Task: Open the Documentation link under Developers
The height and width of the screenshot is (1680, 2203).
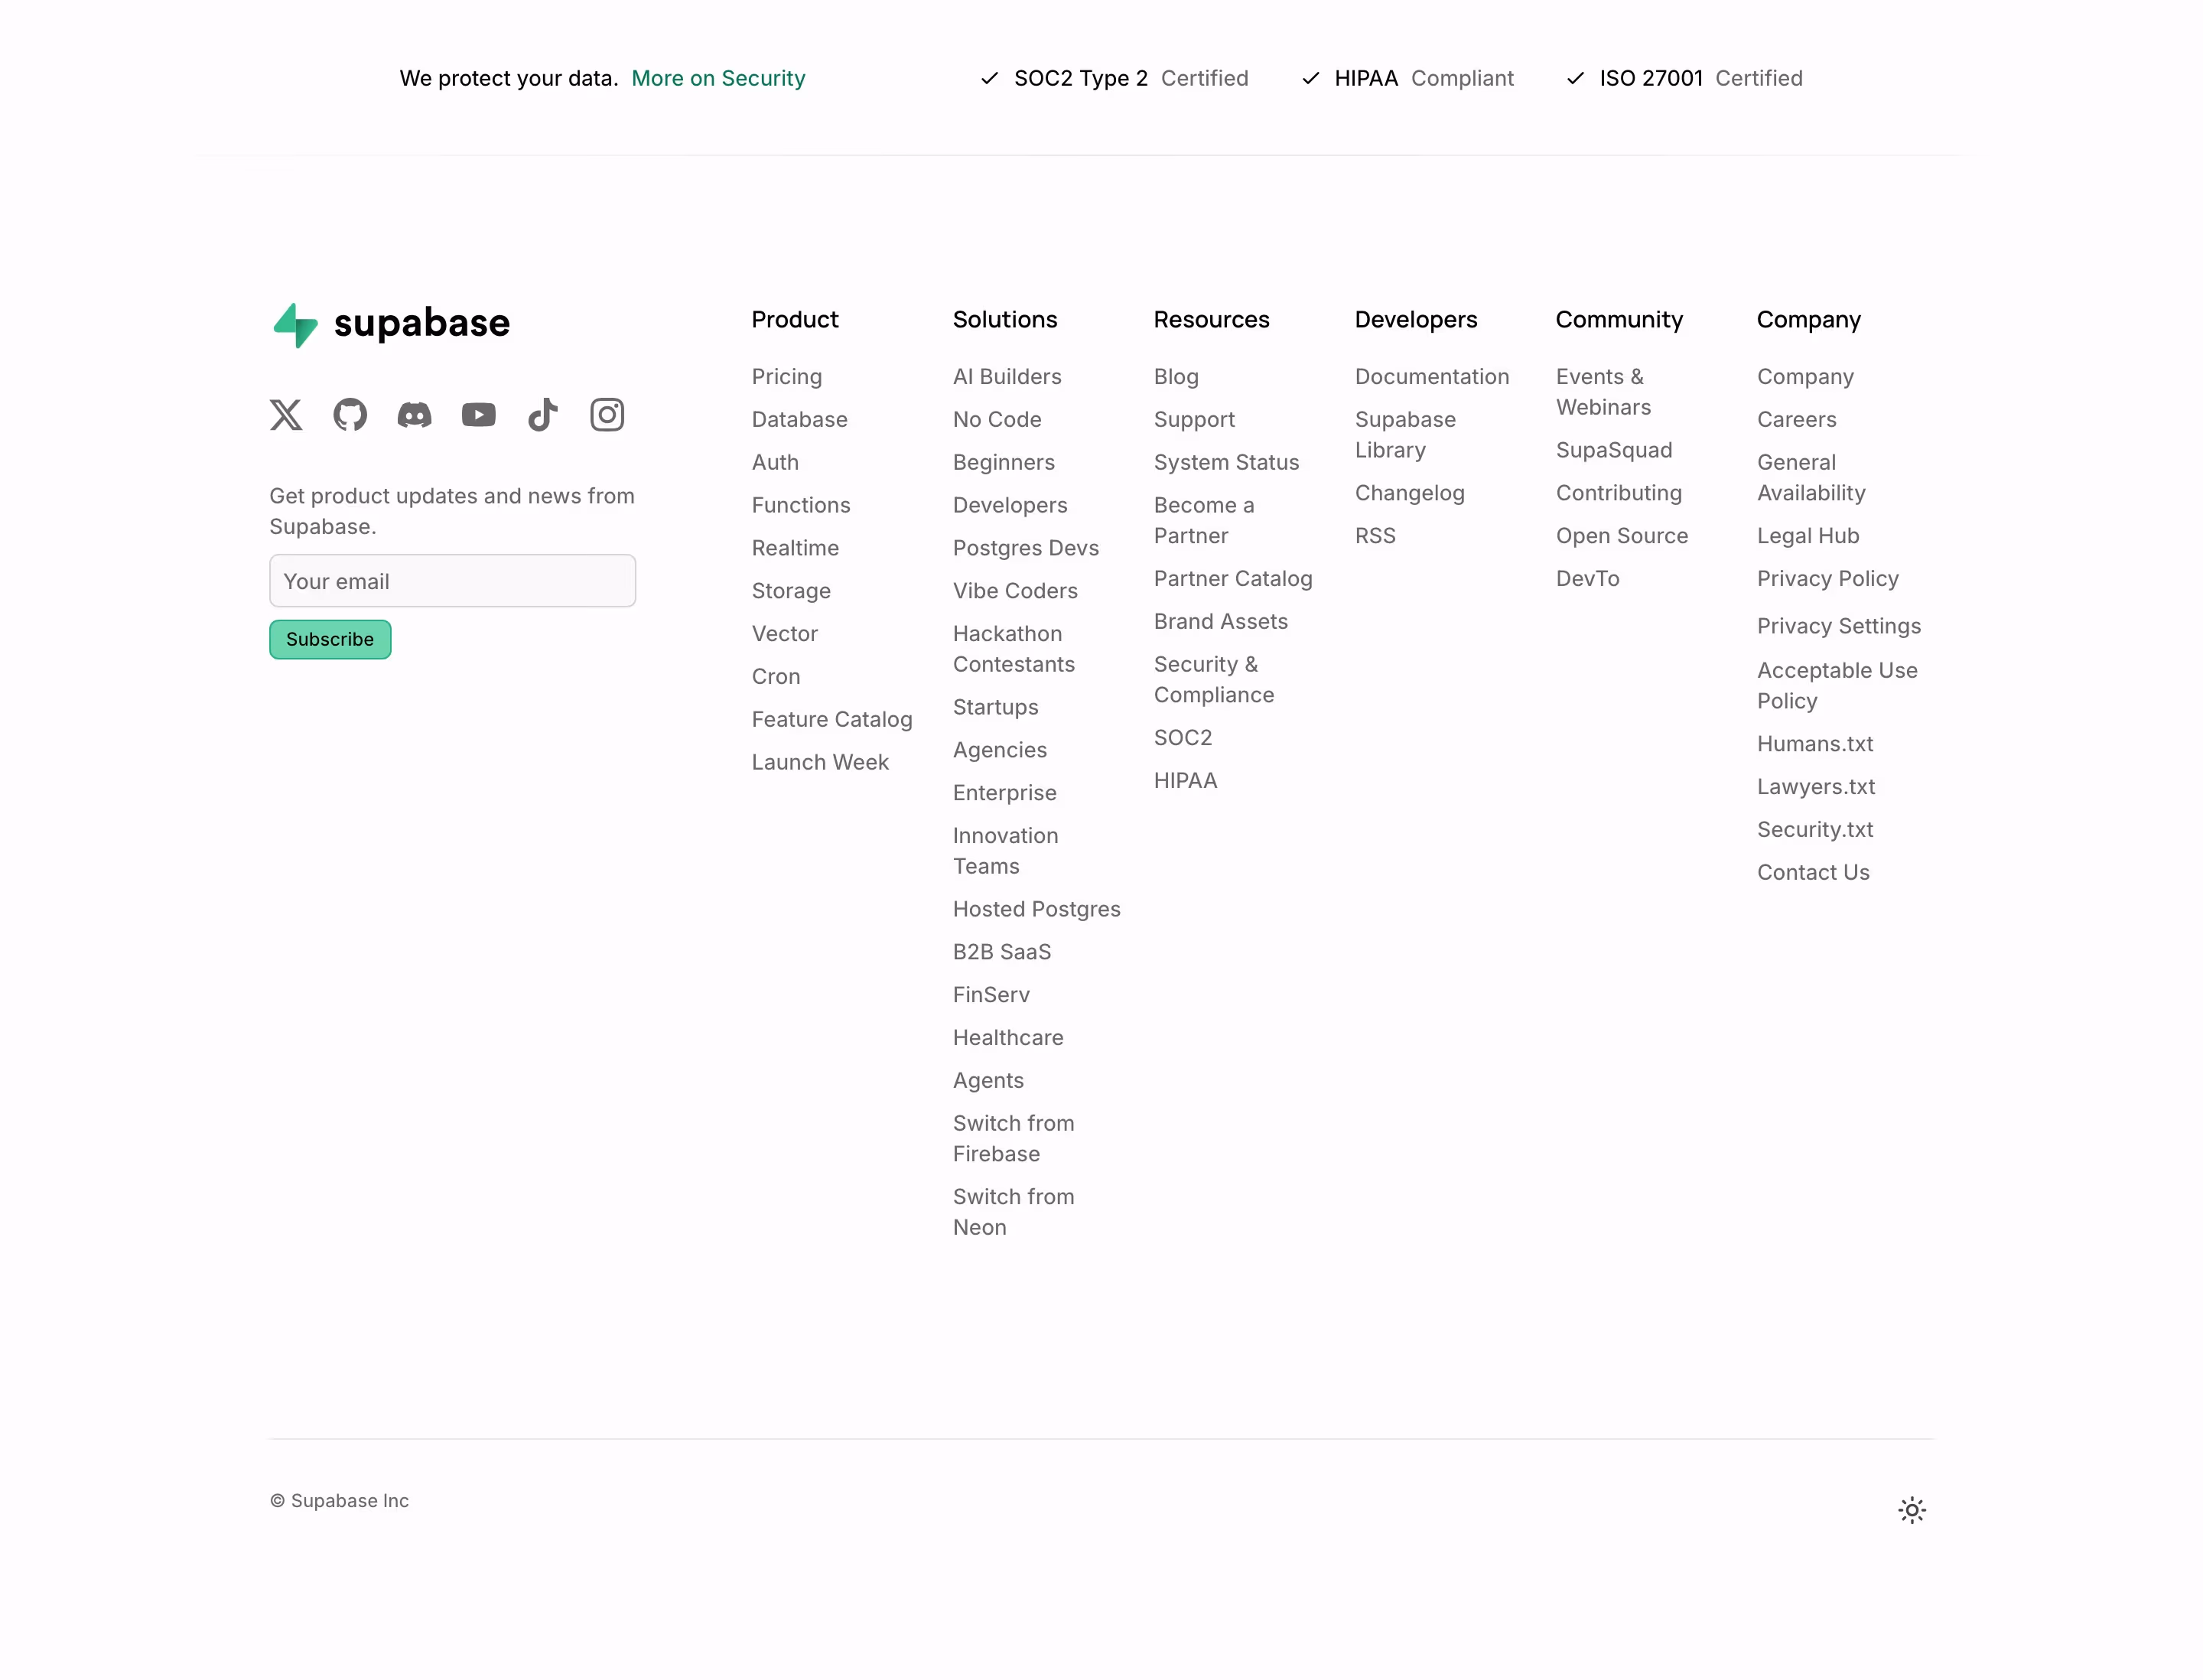Action: (x=1432, y=377)
